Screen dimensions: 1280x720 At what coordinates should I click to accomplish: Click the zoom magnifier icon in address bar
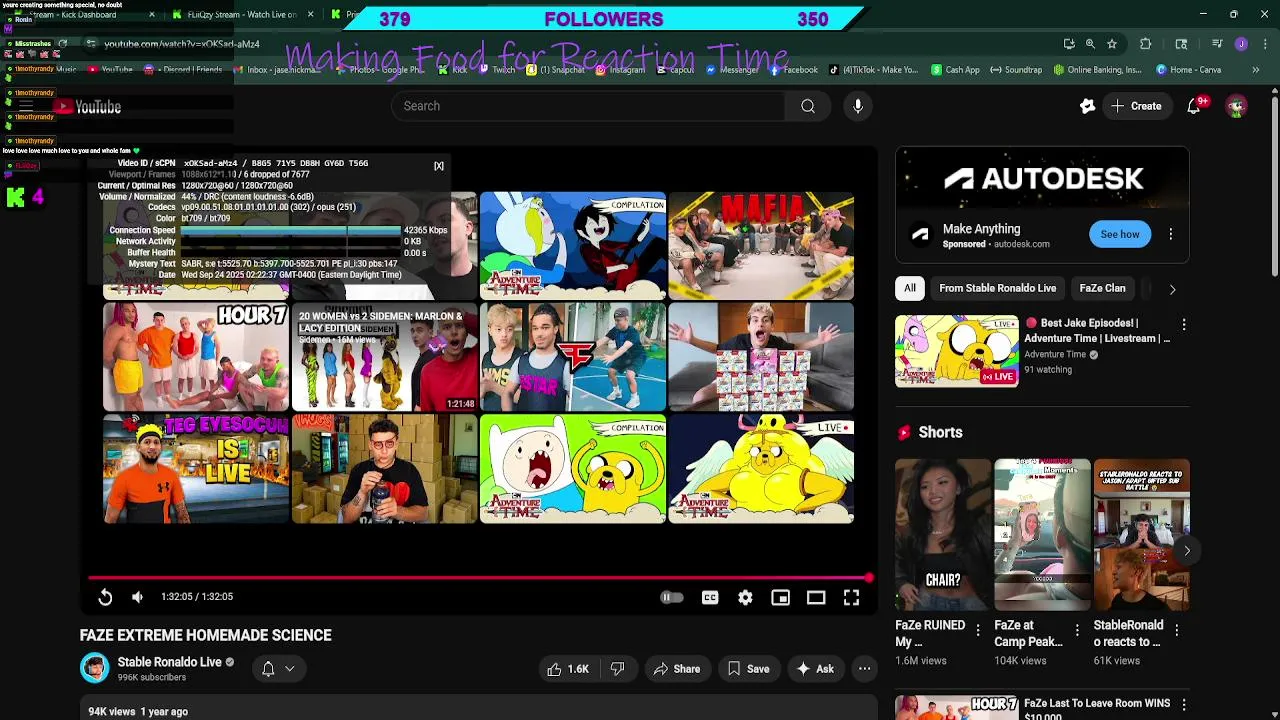(x=1090, y=44)
